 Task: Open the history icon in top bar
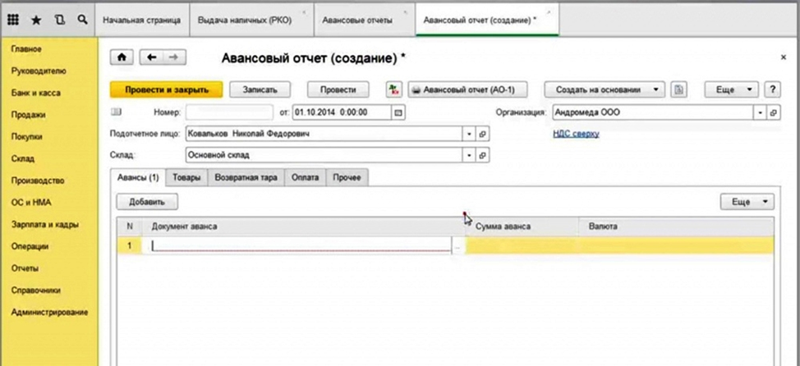coord(60,20)
